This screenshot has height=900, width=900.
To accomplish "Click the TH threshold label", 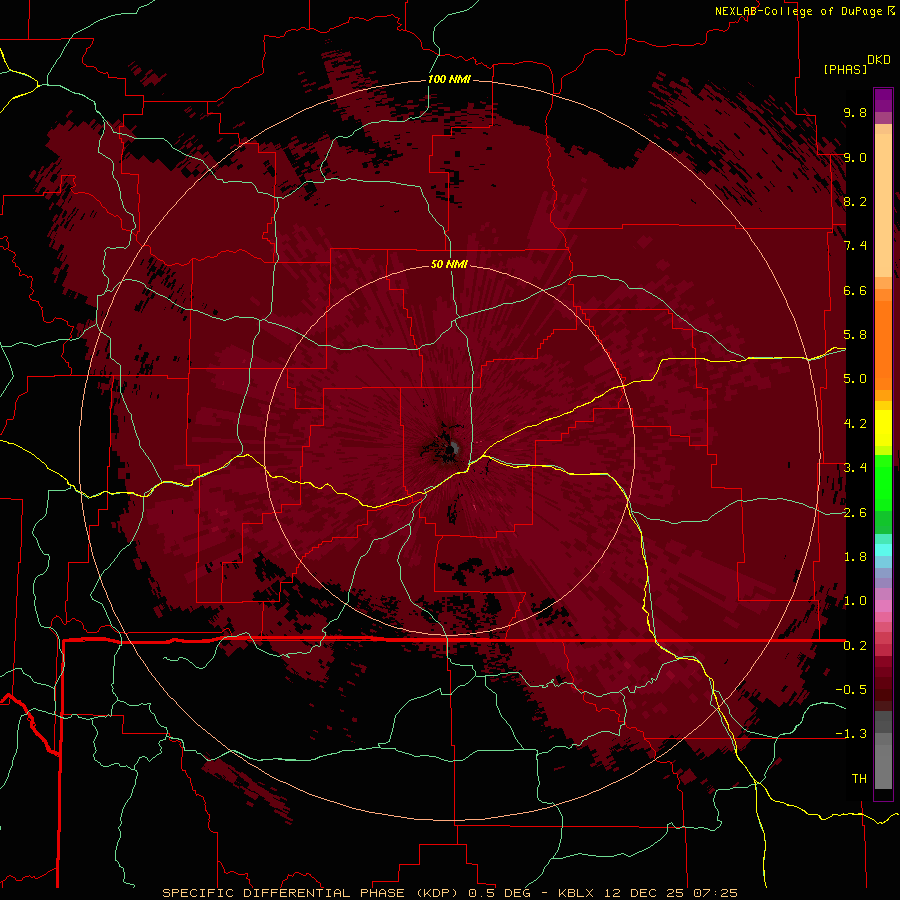I will click(859, 779).
